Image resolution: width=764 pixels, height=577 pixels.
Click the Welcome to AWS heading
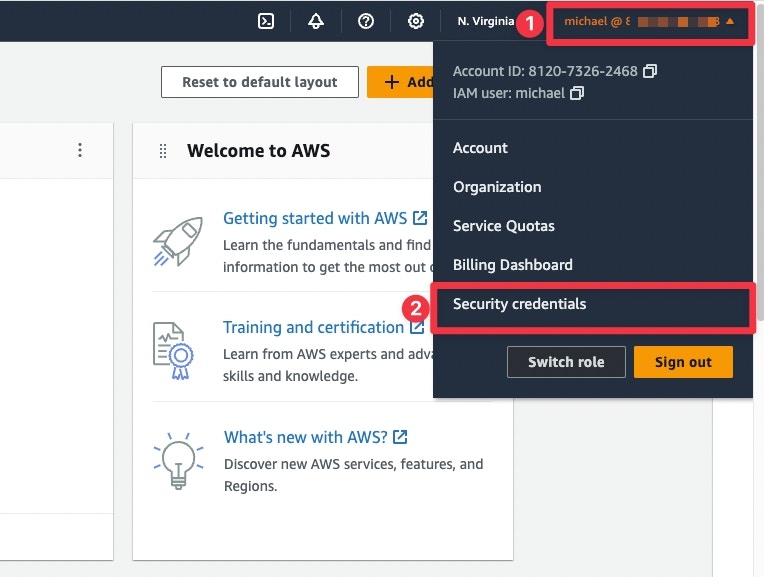259,151
